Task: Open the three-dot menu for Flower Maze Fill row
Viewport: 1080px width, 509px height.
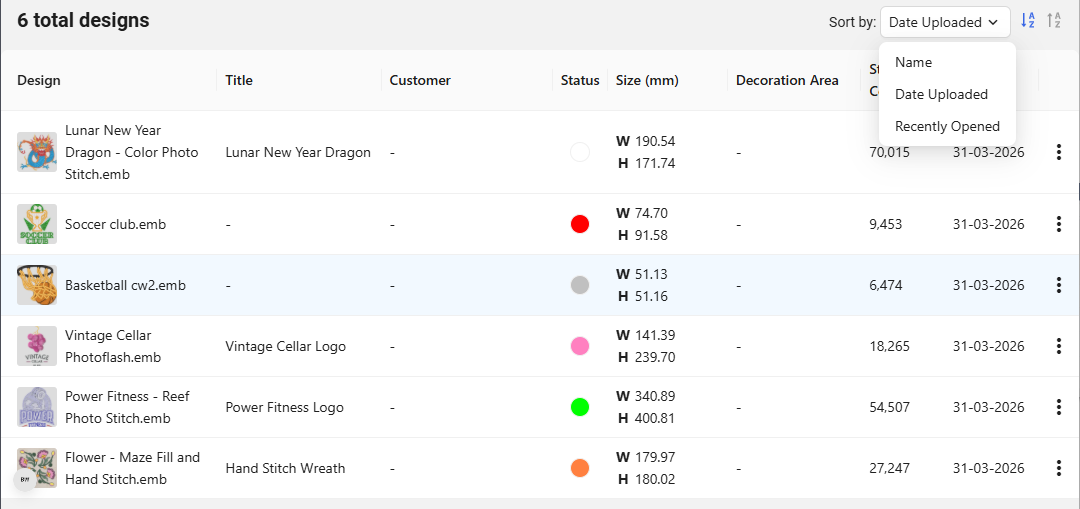Action: 1058,468
